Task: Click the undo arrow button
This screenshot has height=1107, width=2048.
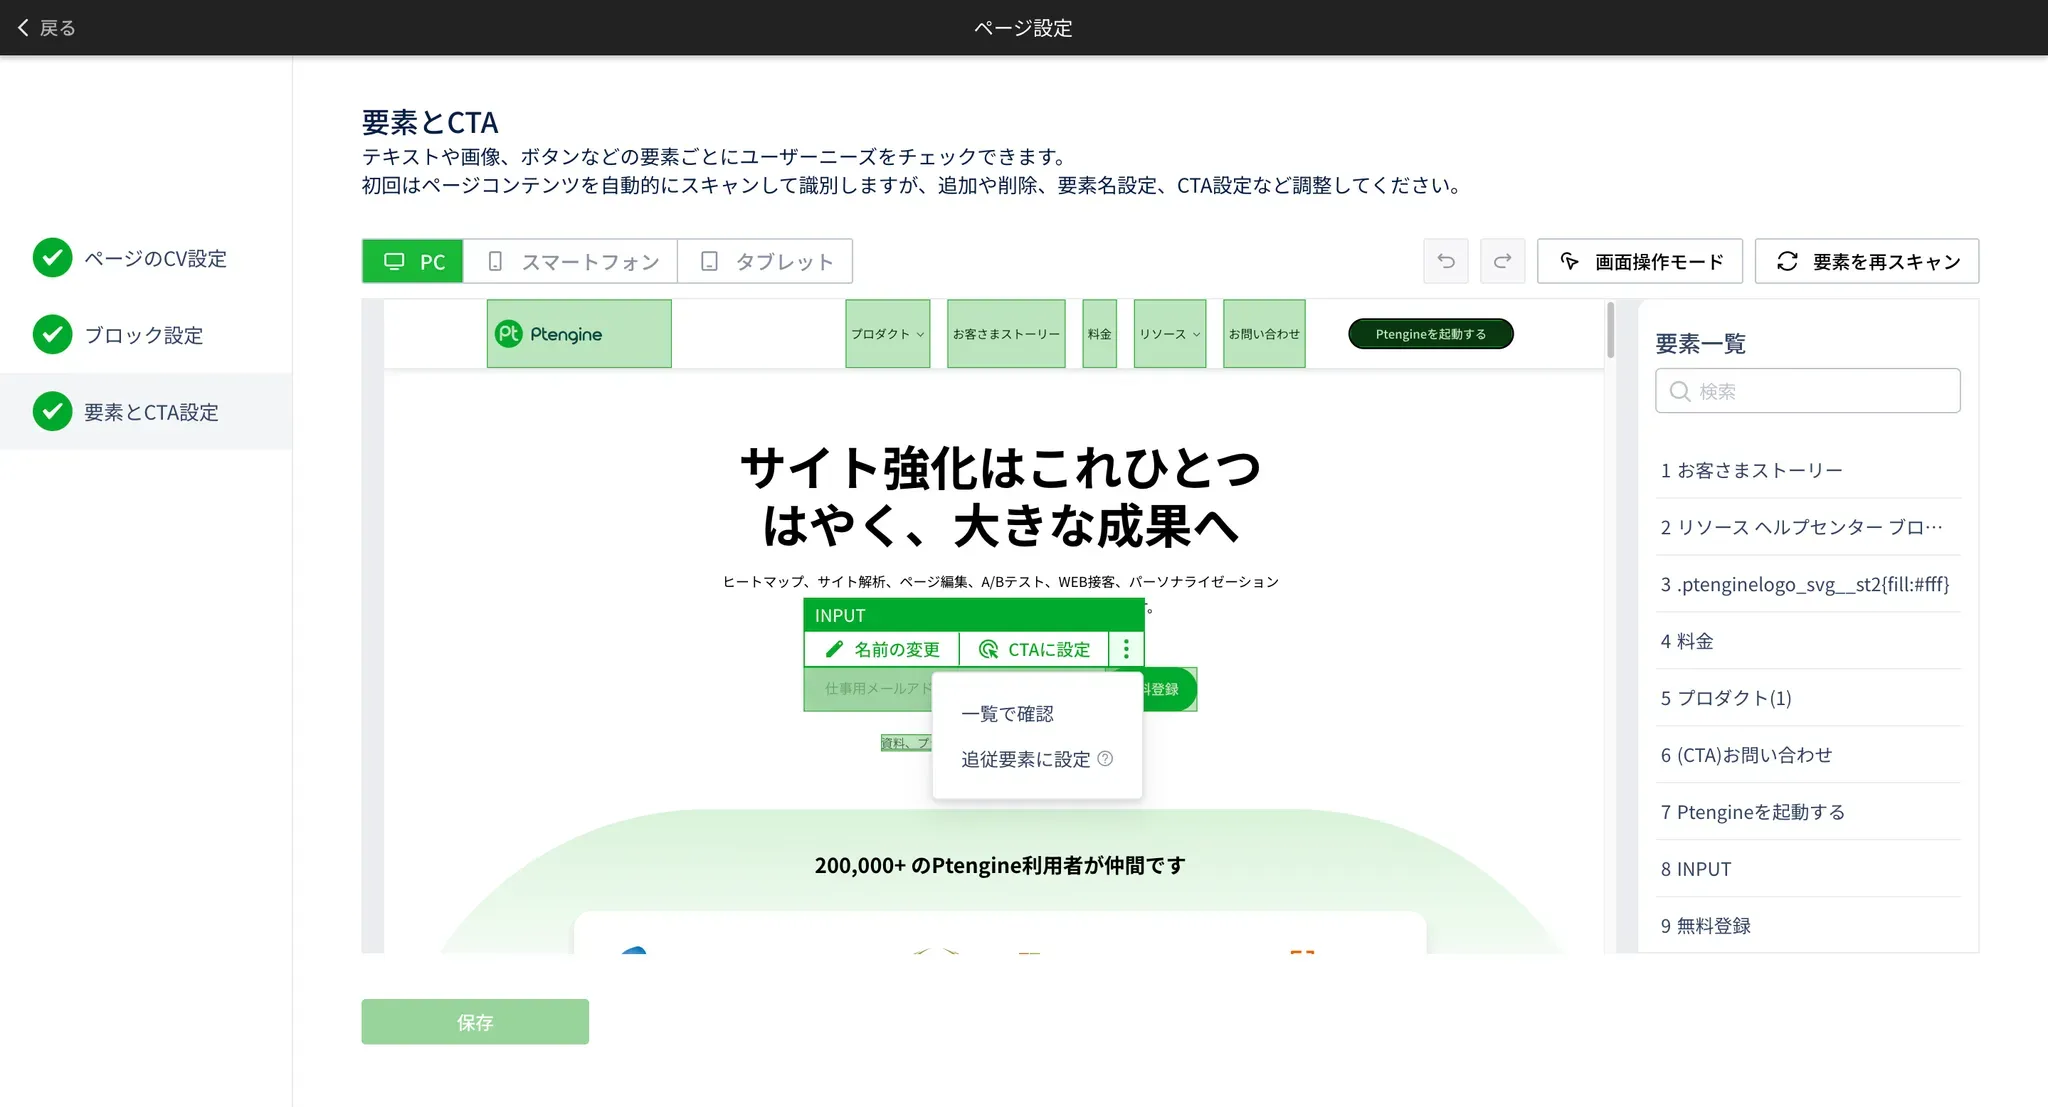Action: (1446, 261)
